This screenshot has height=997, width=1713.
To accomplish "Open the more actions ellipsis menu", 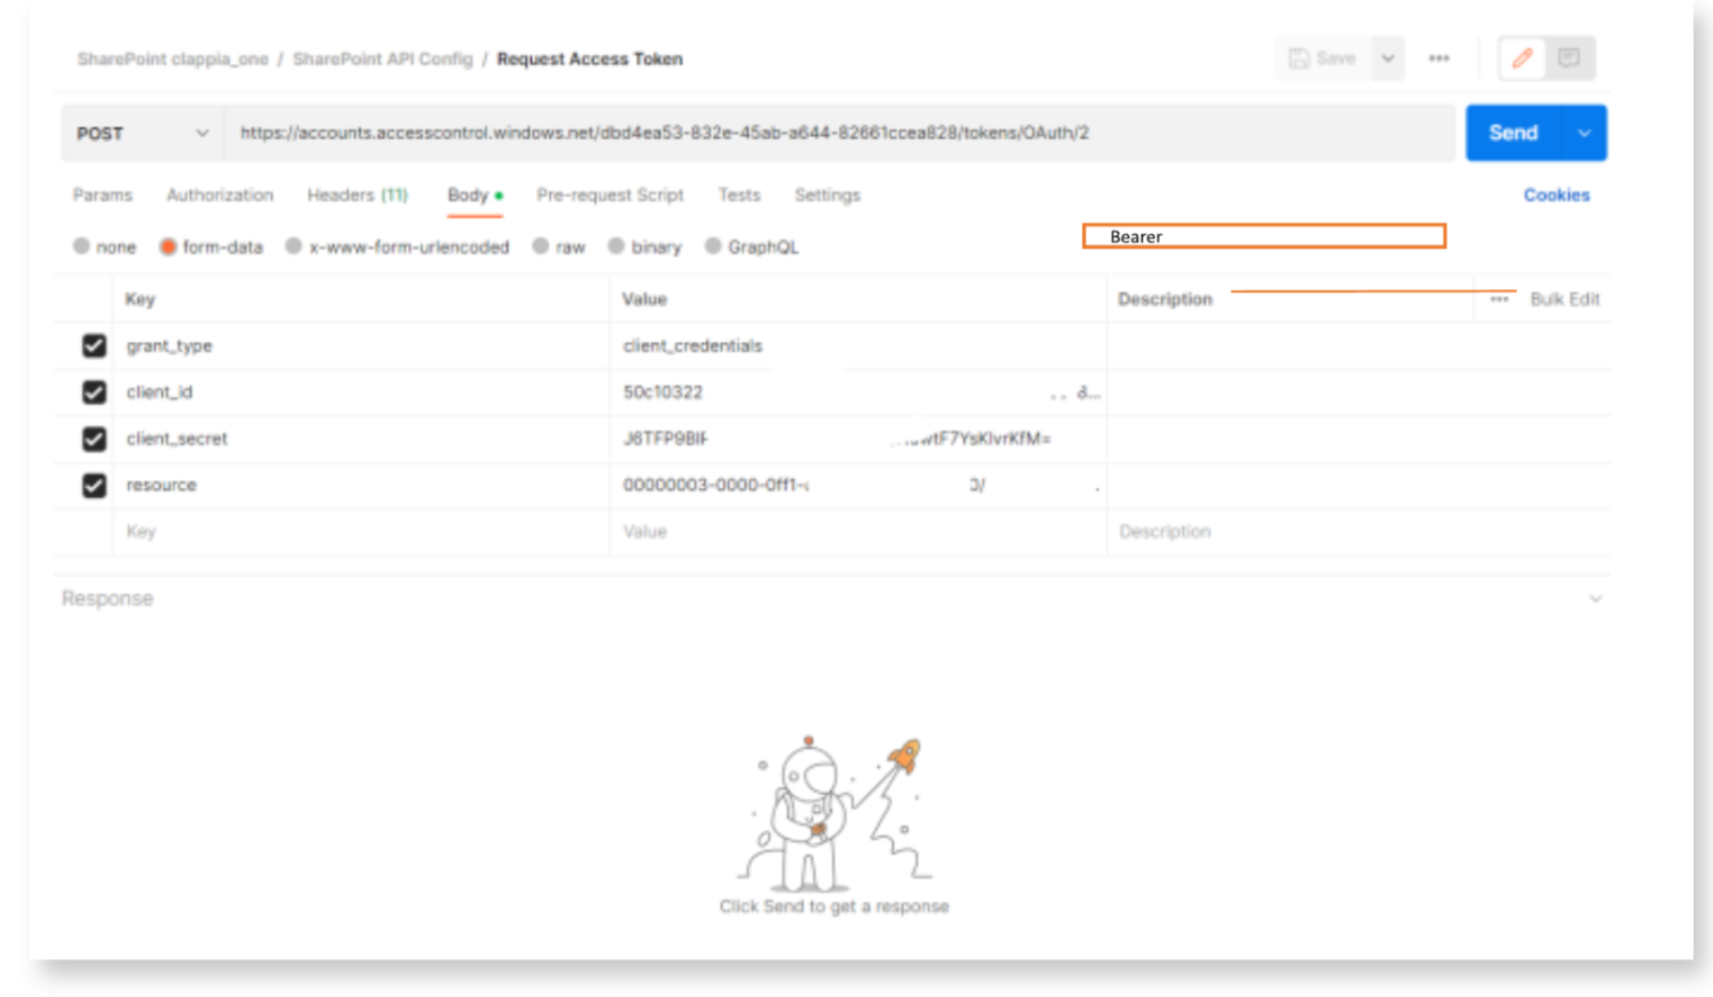I will [1440, 58].
